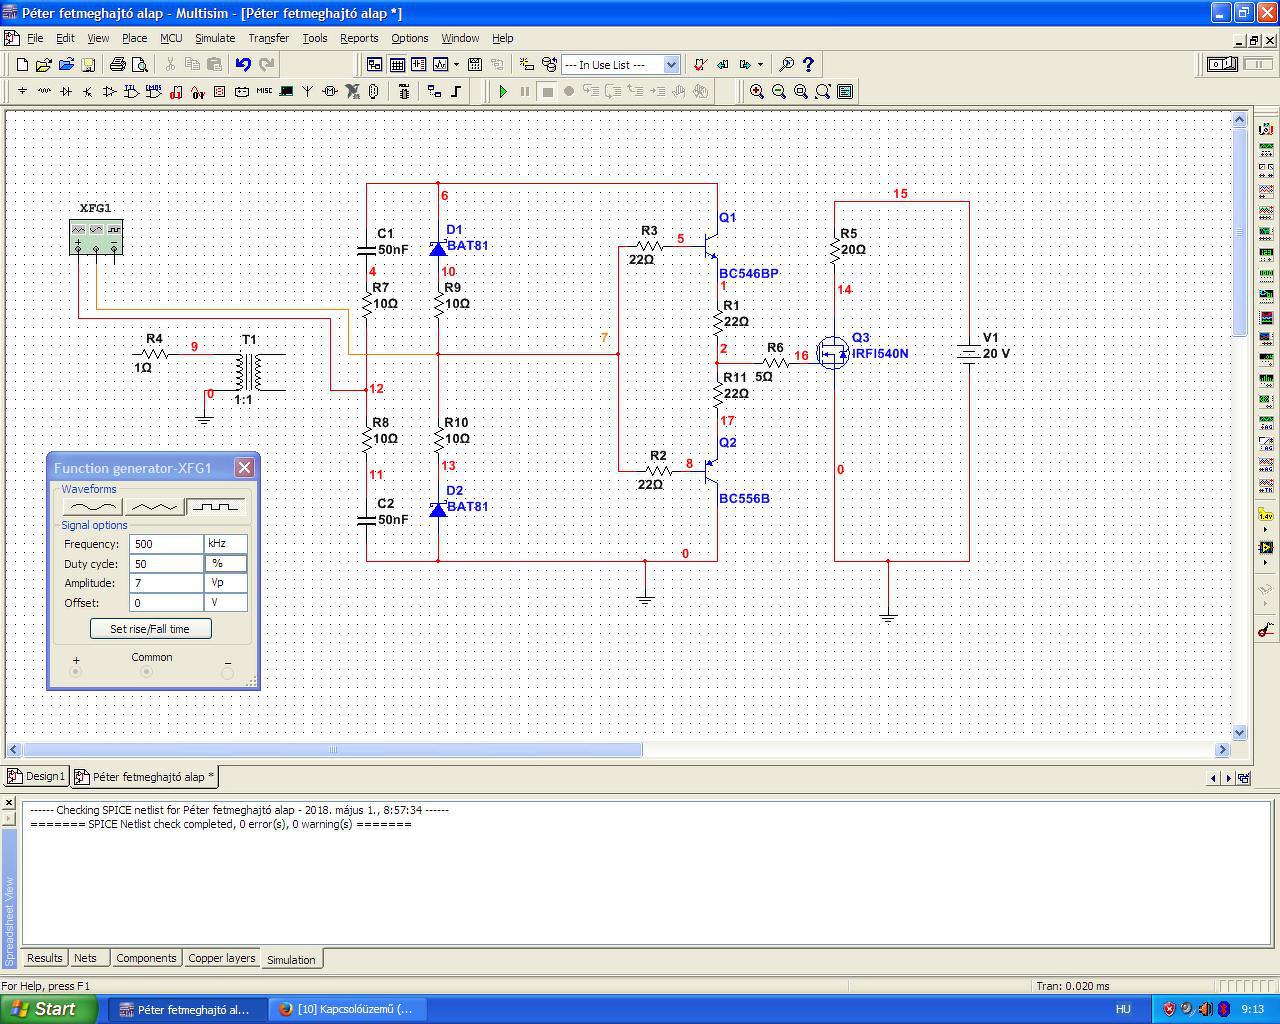Open the Transfer menu

click(268, 38)
